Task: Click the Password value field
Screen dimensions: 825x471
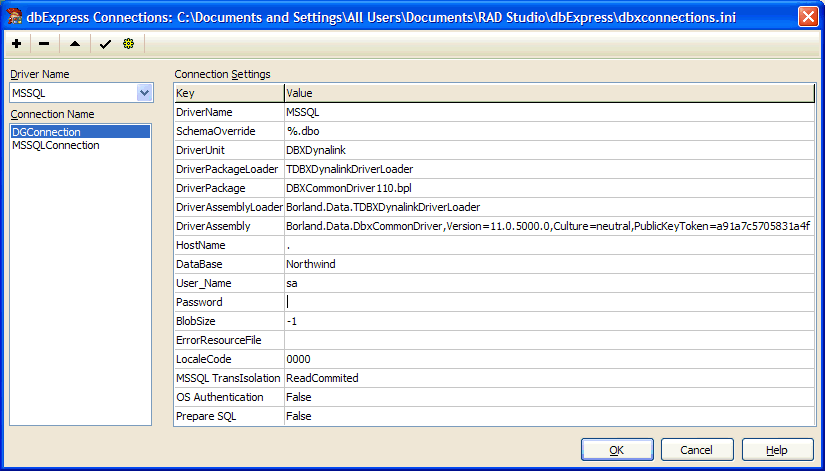Action: tap(549, 302)
